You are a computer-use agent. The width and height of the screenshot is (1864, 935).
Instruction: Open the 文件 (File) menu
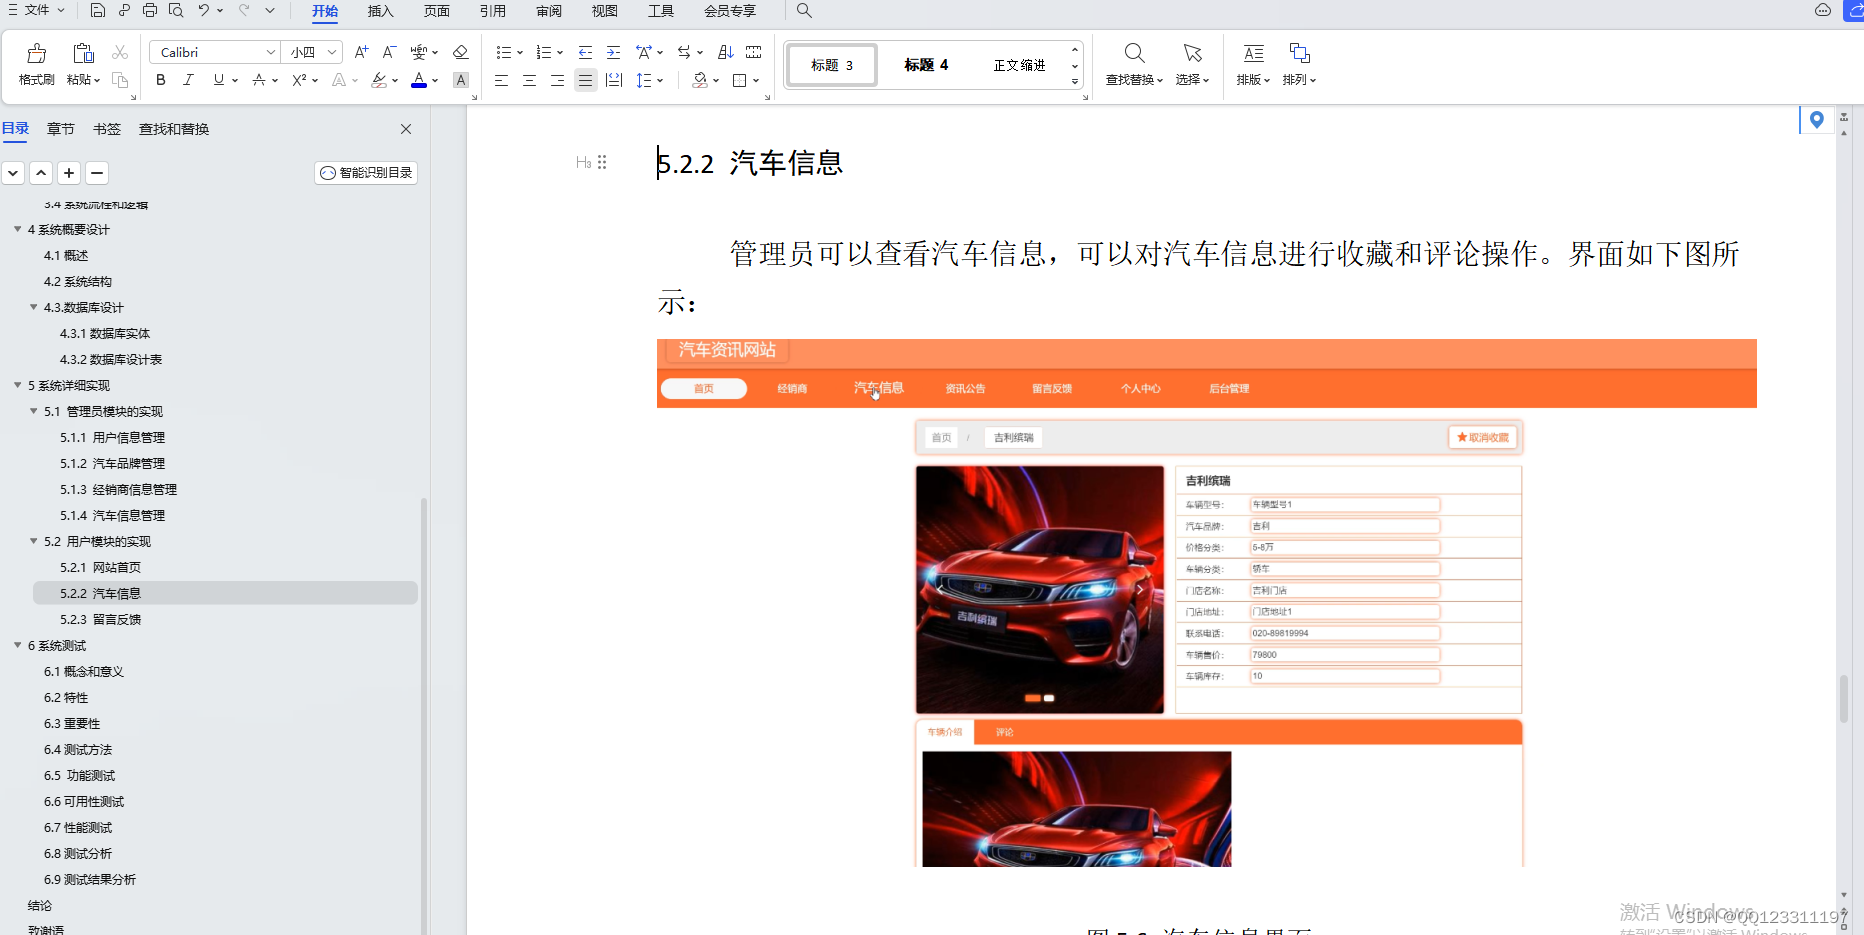tap(36, 10)
